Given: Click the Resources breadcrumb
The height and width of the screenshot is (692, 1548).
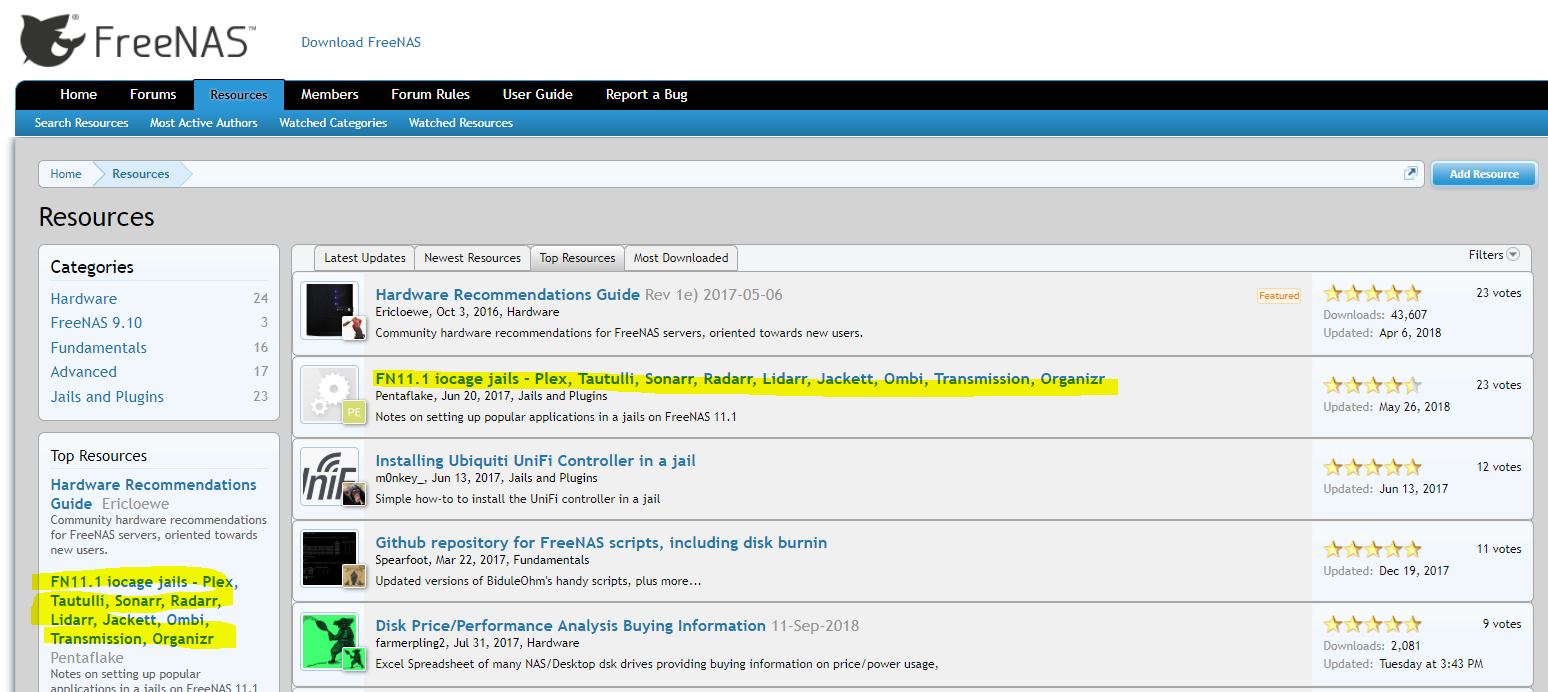Looking at the screenshot, I should click(141, 174).
